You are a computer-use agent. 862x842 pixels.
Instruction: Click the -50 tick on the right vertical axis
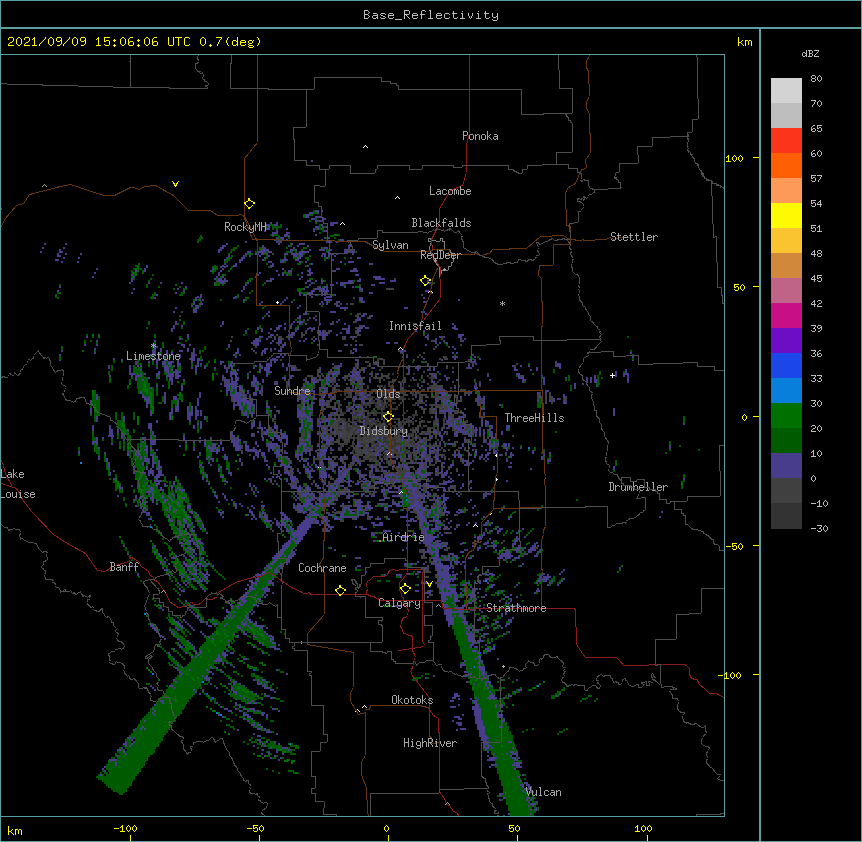734,546
